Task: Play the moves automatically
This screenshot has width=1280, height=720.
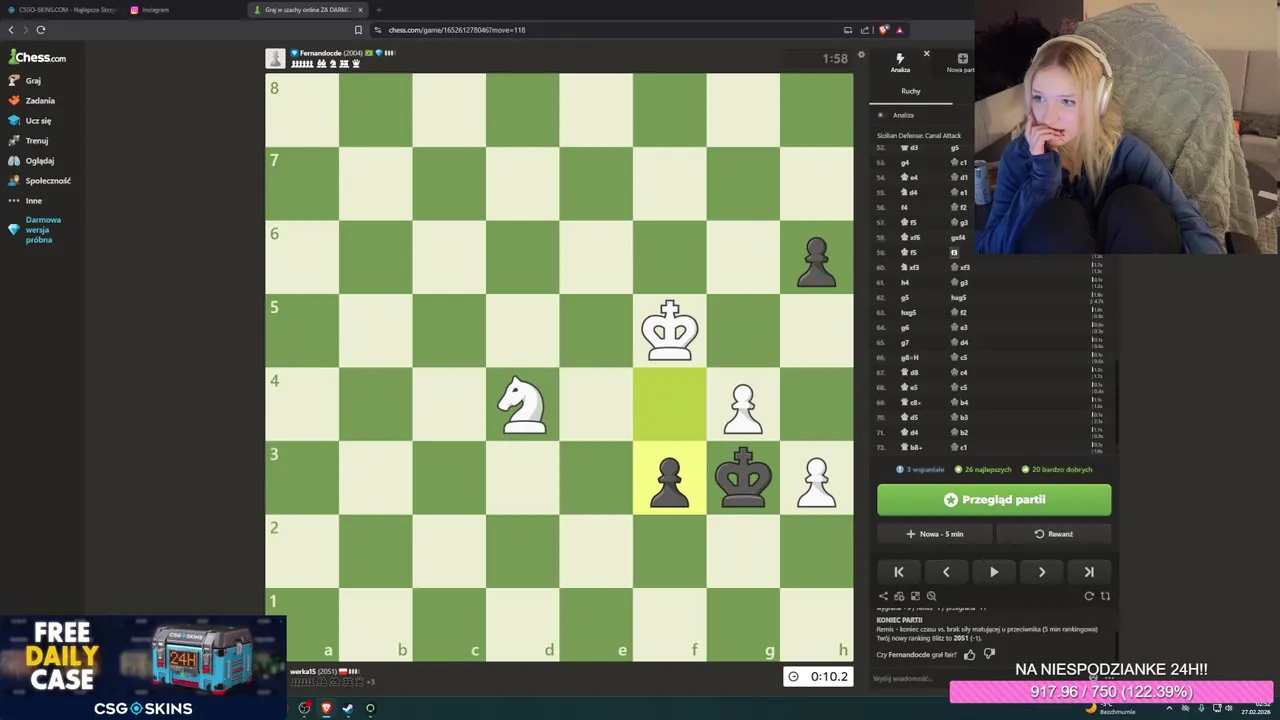Action: tap(994, 572)
